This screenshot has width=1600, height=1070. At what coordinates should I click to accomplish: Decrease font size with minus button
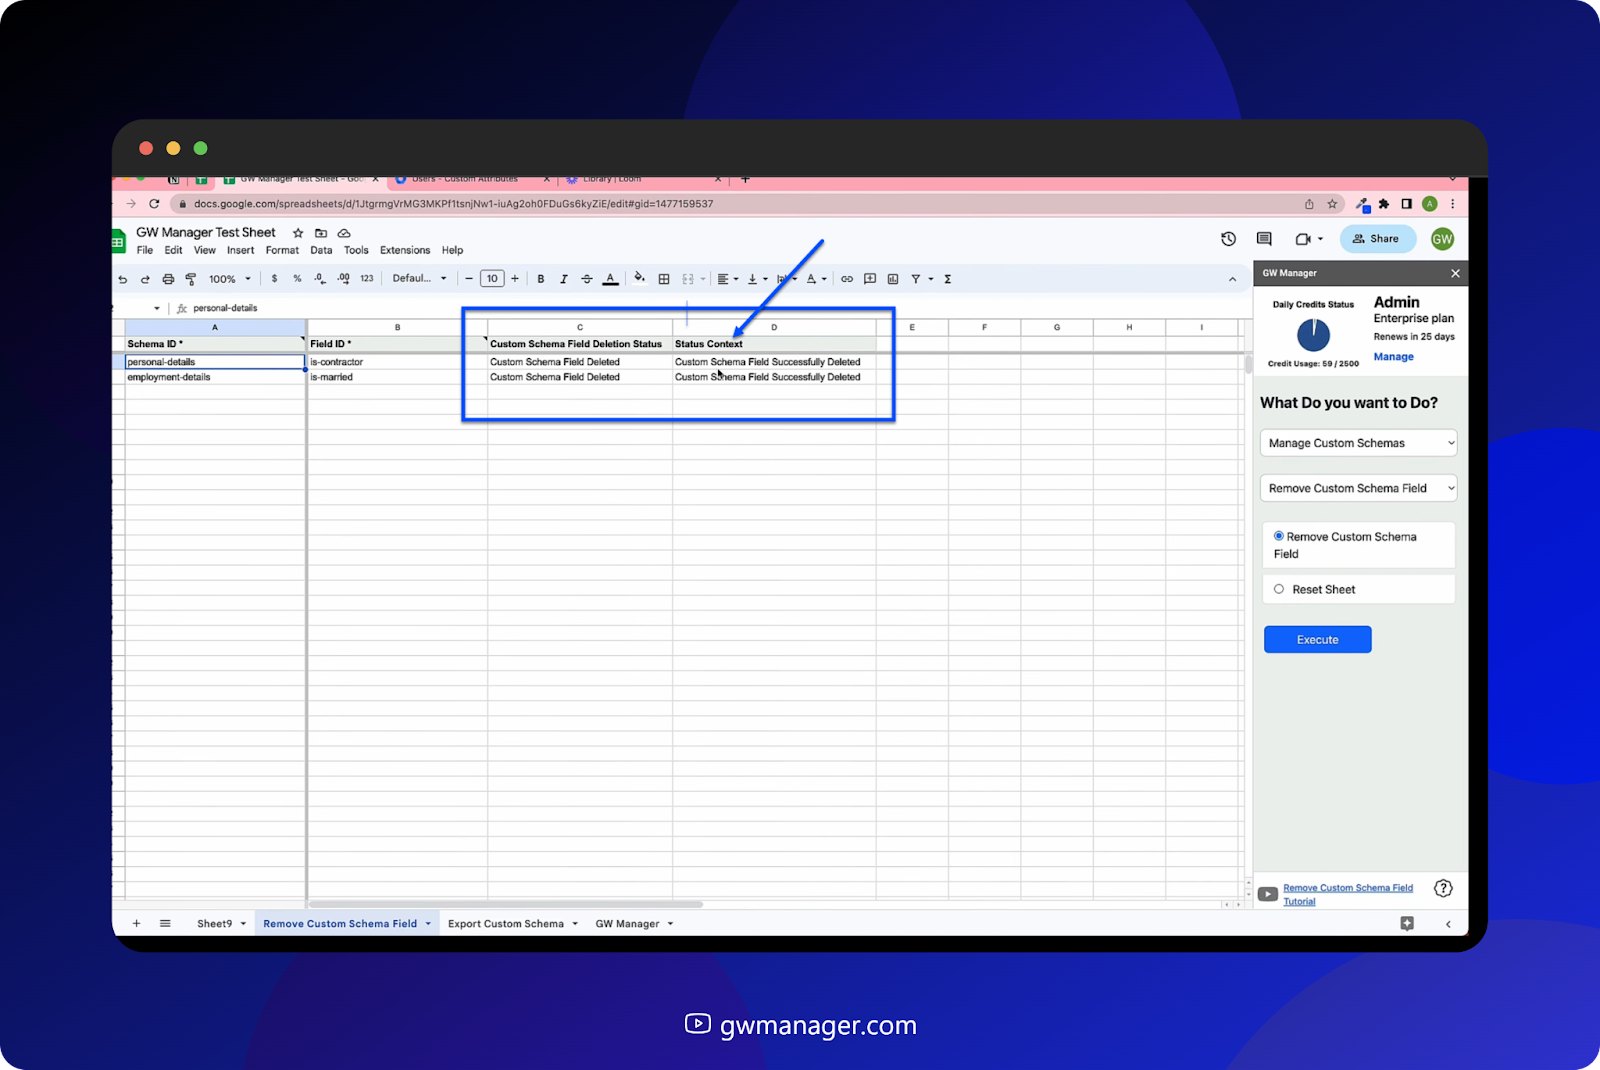coord(469,279)
